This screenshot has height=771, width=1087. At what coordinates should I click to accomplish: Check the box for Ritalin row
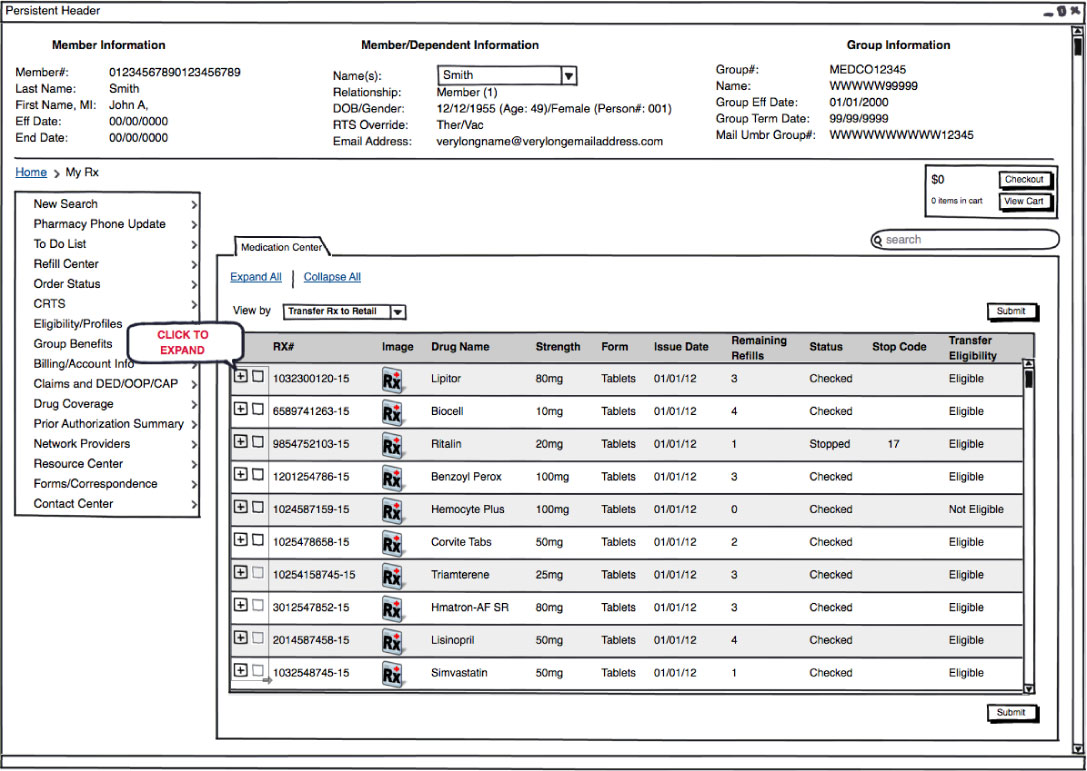click(257, 441)
